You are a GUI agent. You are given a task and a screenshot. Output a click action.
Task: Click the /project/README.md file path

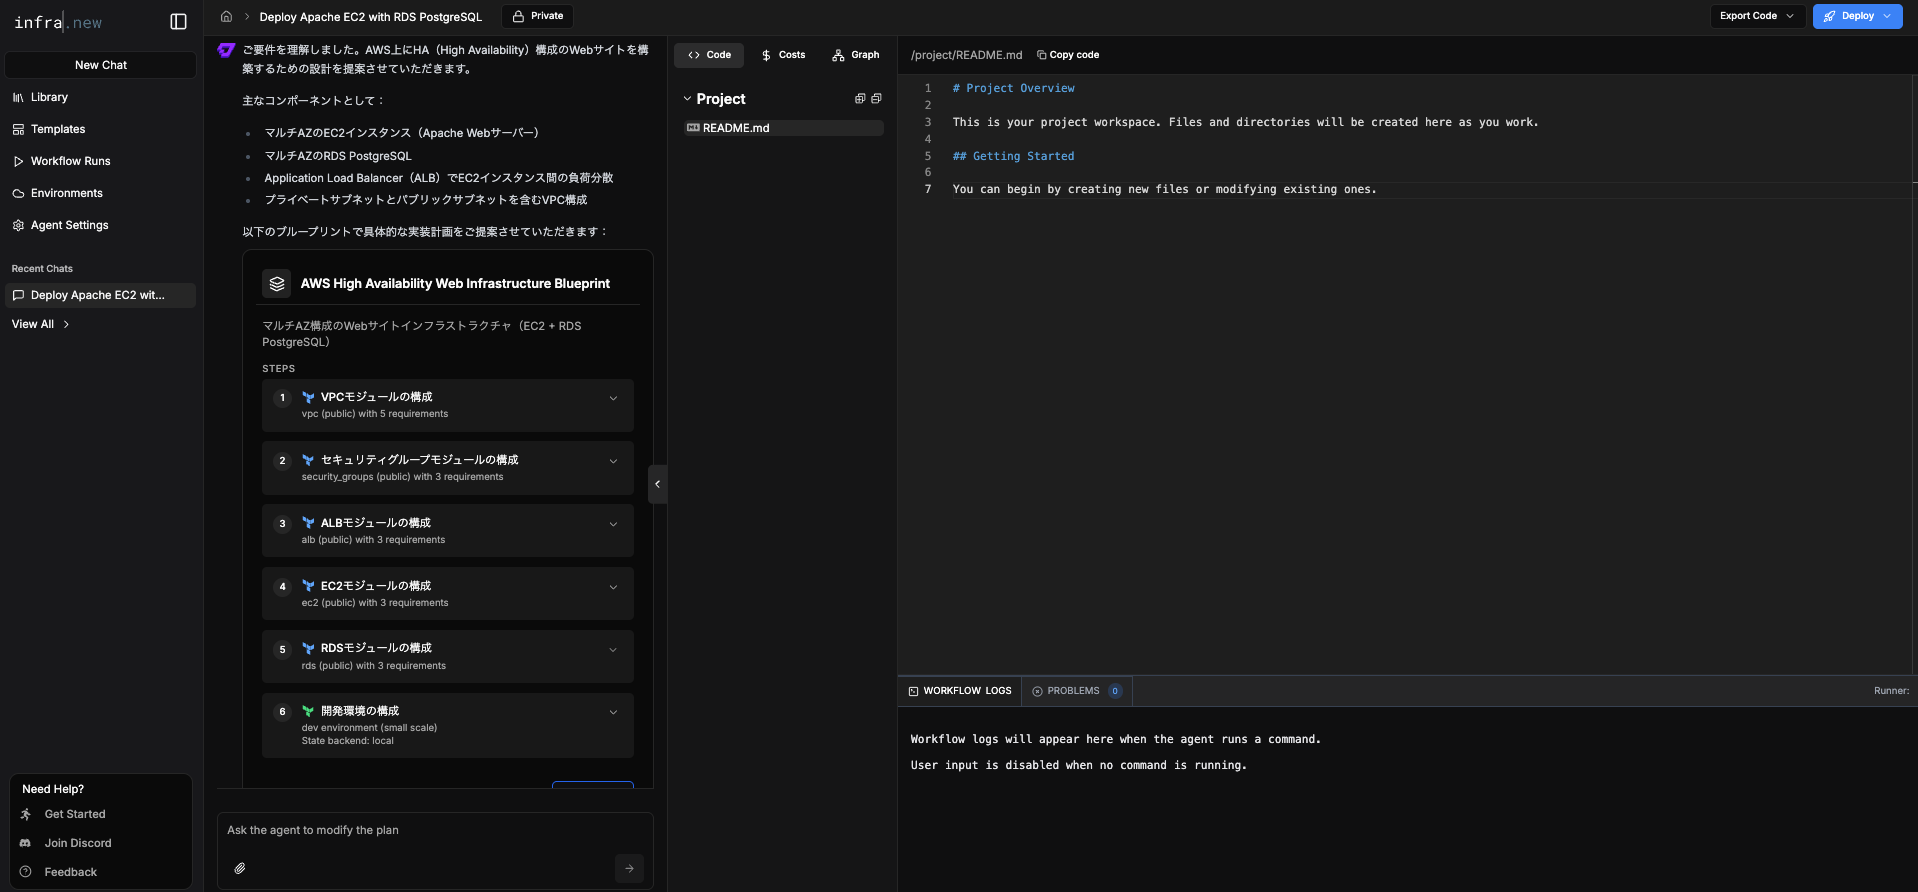pos(966,55)
